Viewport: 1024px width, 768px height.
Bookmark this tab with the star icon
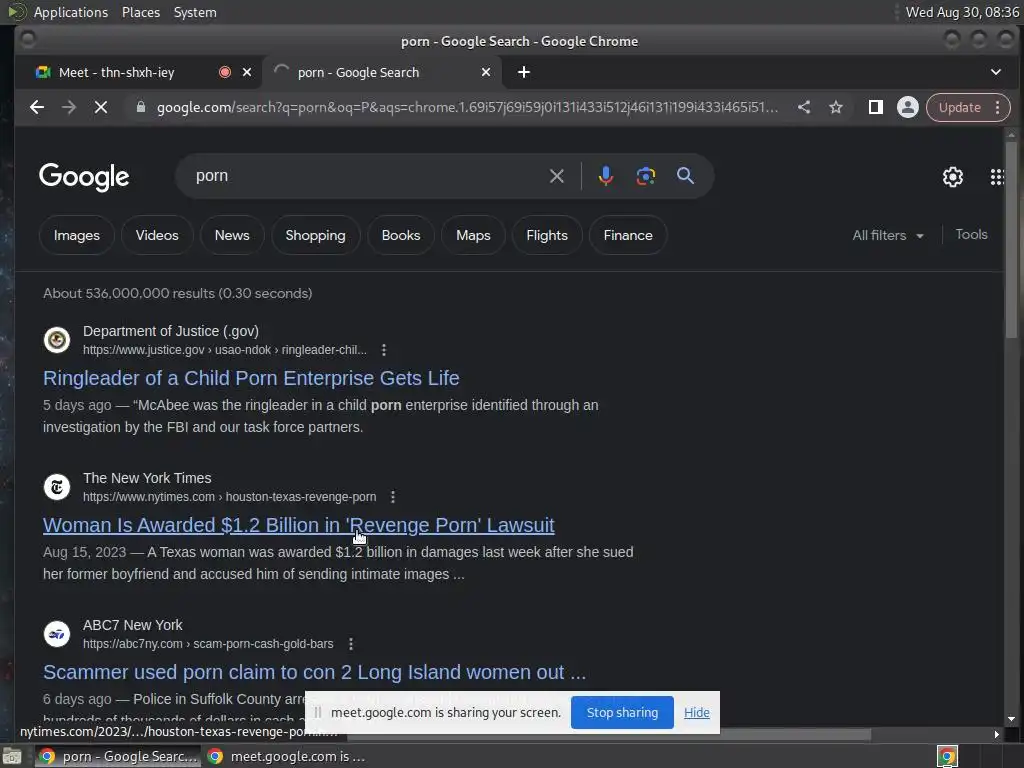836,107
